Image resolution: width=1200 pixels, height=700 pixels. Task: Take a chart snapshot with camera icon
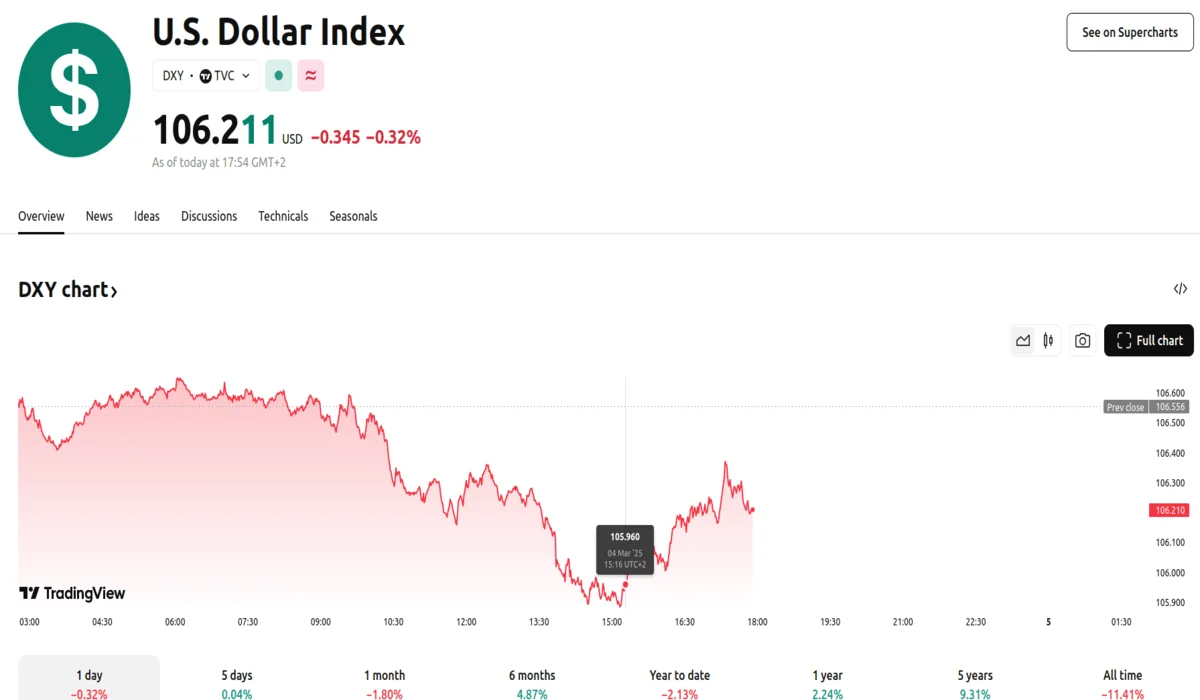(x=1082, y=341)
